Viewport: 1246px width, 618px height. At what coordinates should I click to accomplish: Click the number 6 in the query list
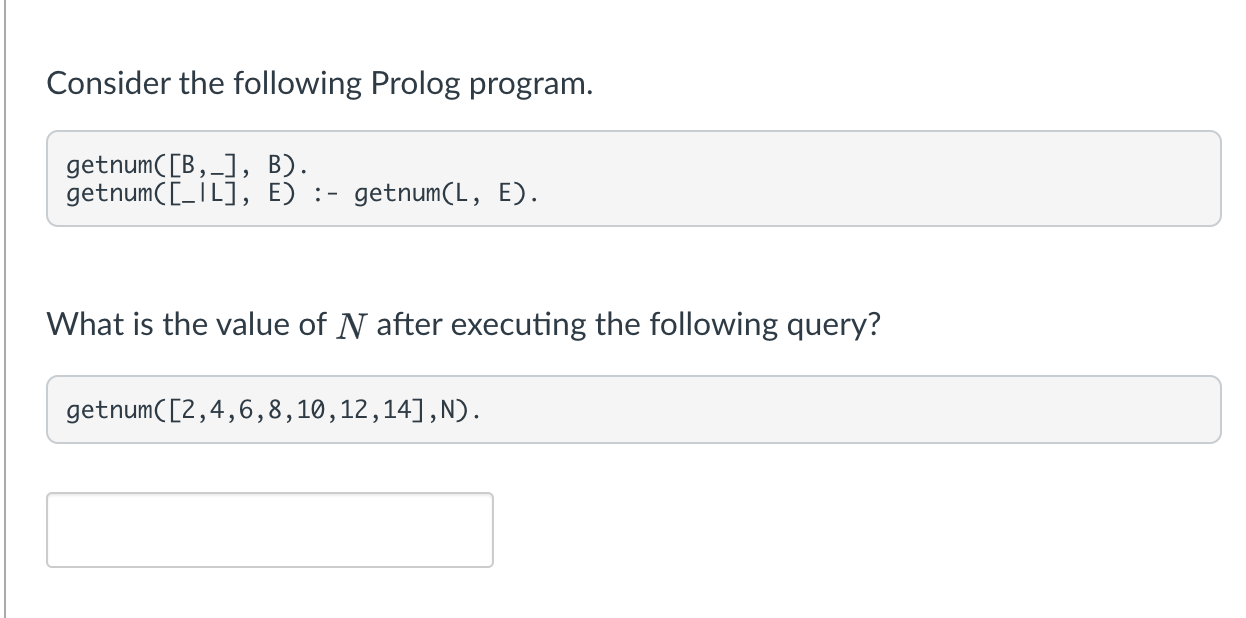click(x=244, y=410)
